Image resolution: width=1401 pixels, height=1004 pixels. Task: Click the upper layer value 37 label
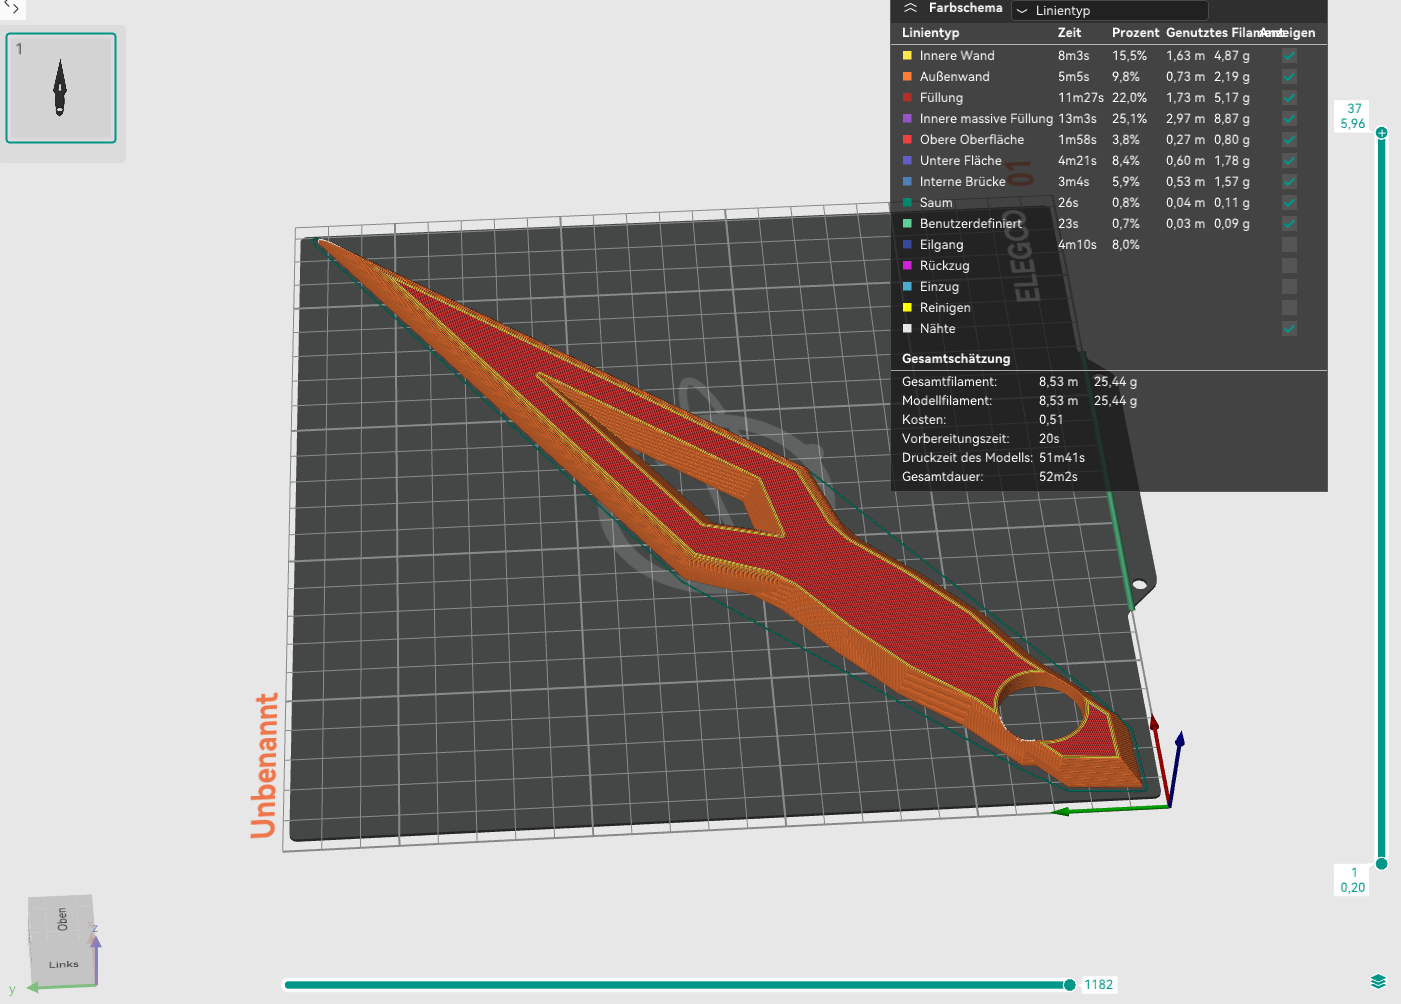click(1354, 109)
